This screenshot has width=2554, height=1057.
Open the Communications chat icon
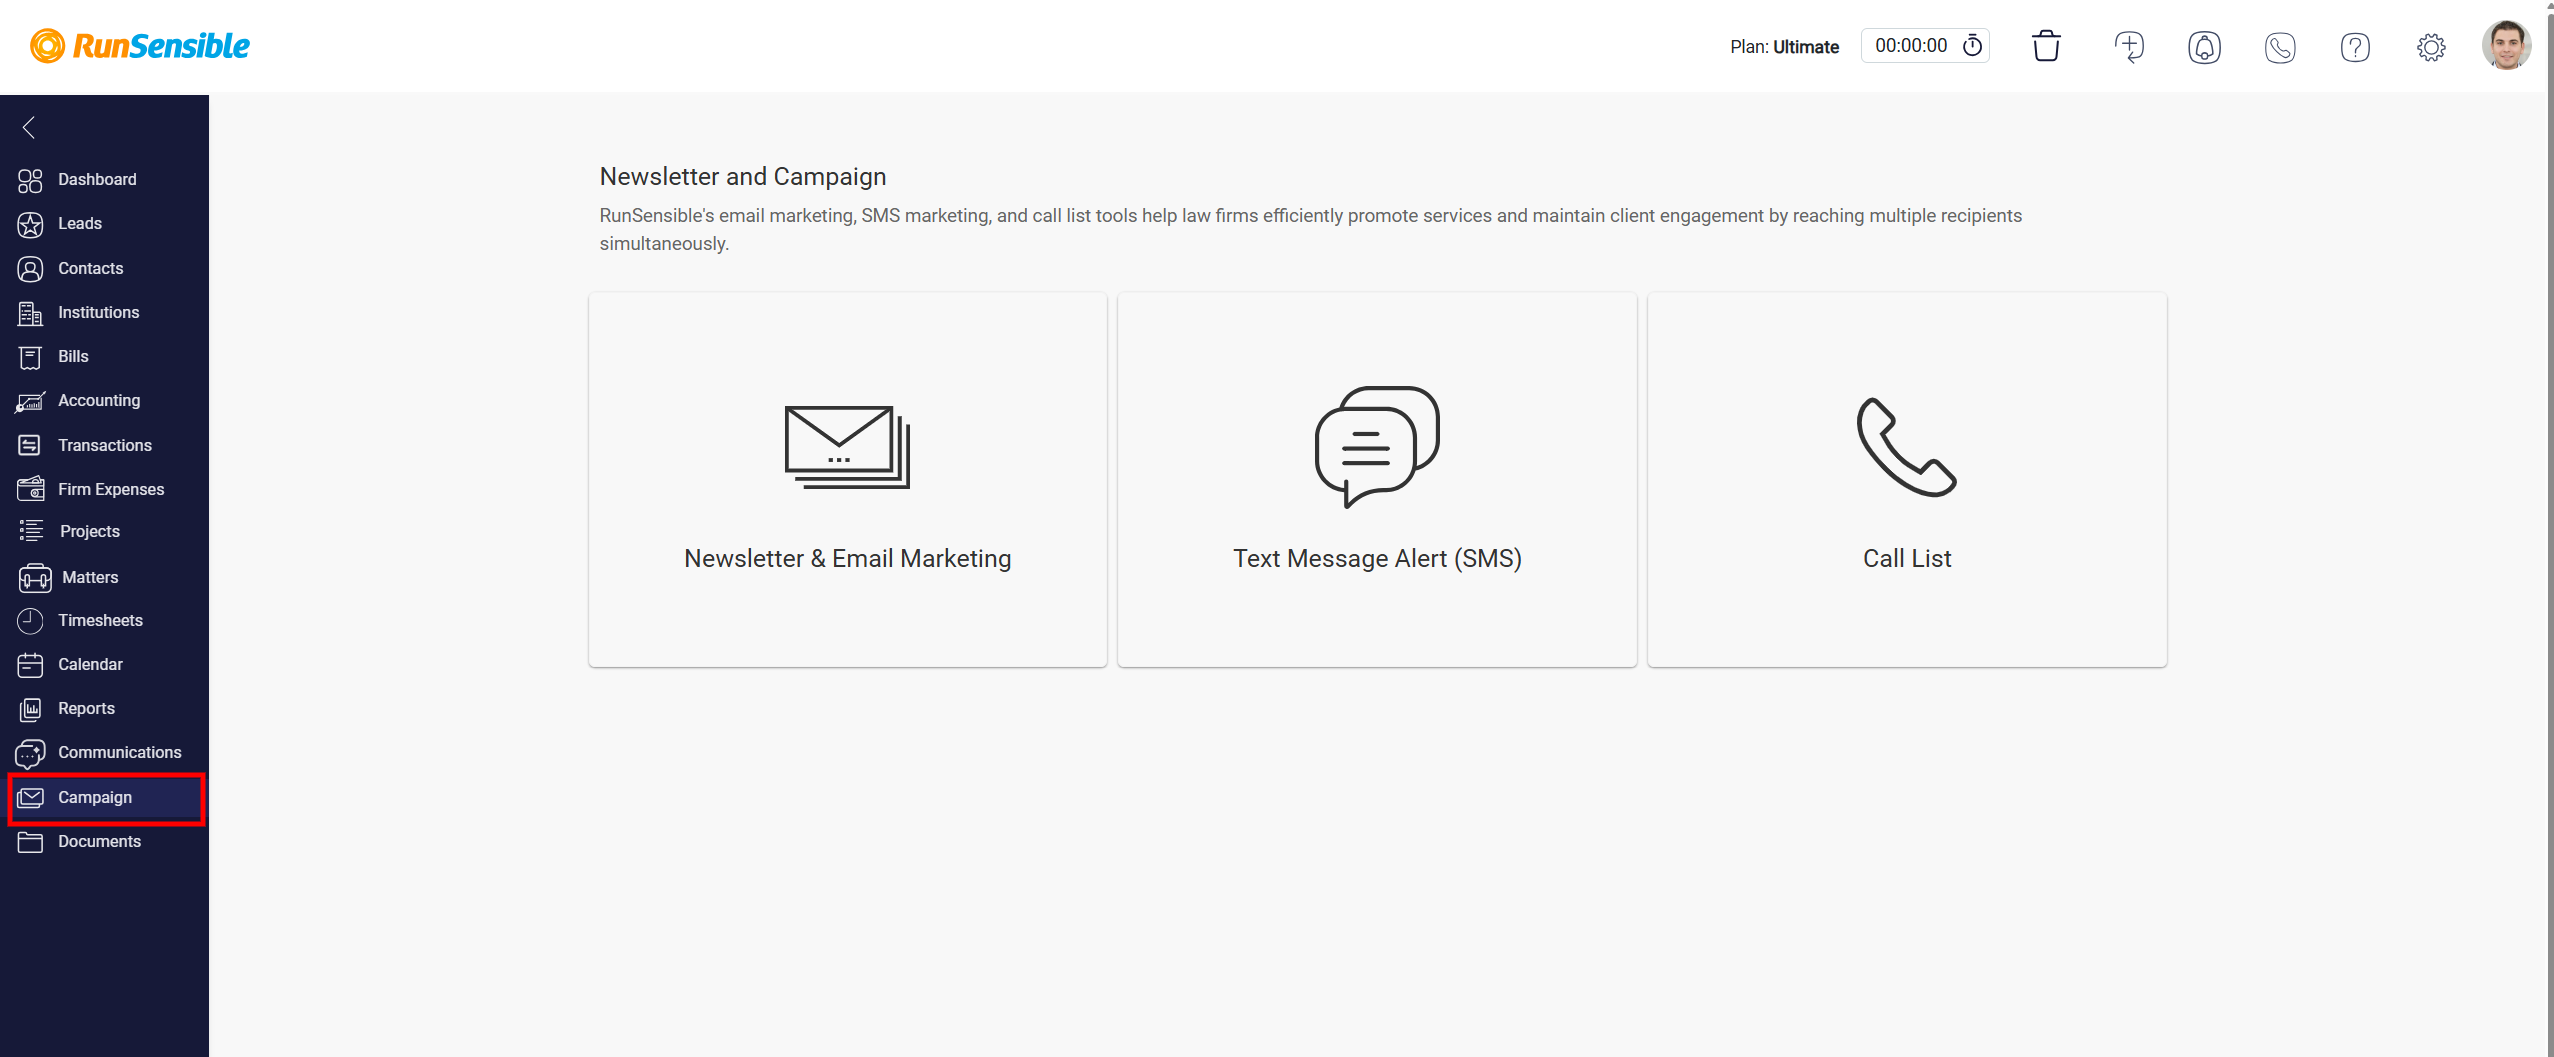(30, 753)
